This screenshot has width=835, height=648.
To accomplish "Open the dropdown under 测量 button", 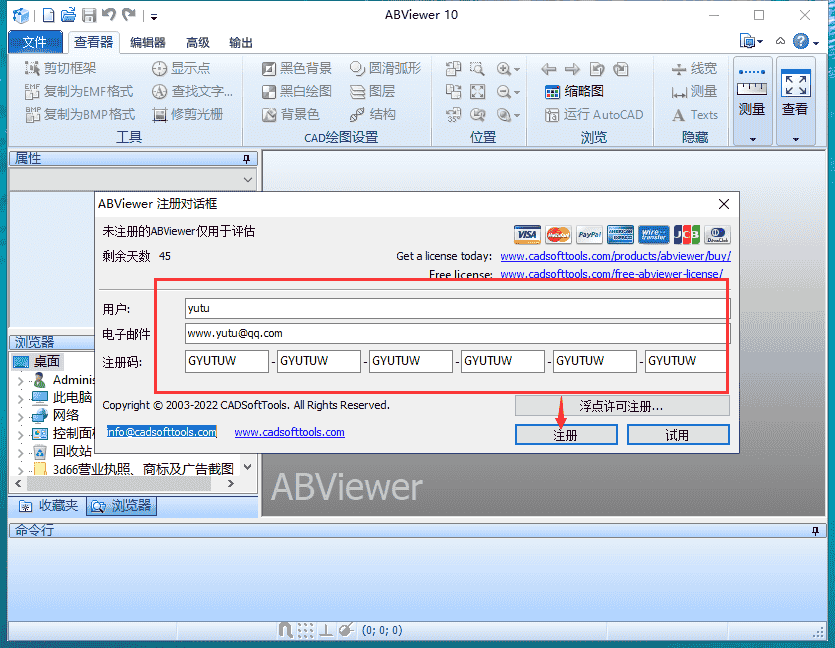I will pyautogui.click(x=752, y=139).
